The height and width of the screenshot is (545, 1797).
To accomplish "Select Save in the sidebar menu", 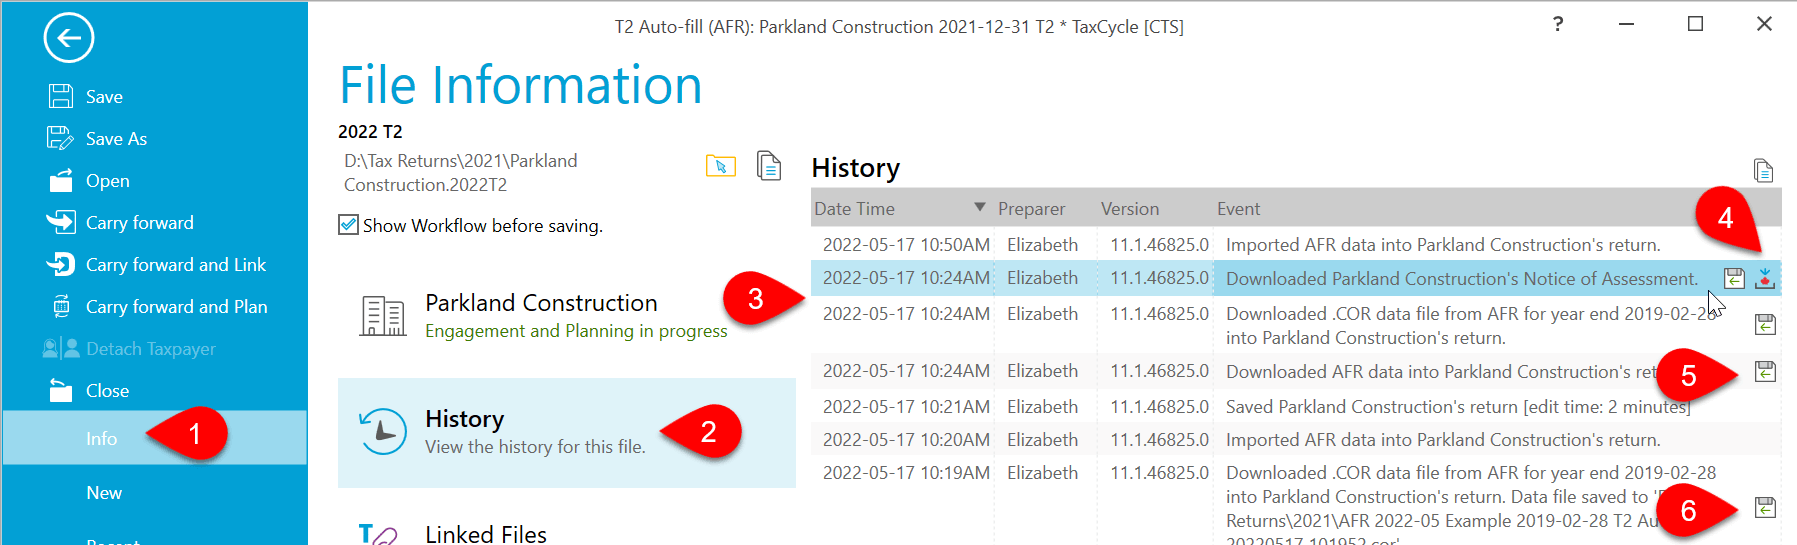I will [104, 97].
